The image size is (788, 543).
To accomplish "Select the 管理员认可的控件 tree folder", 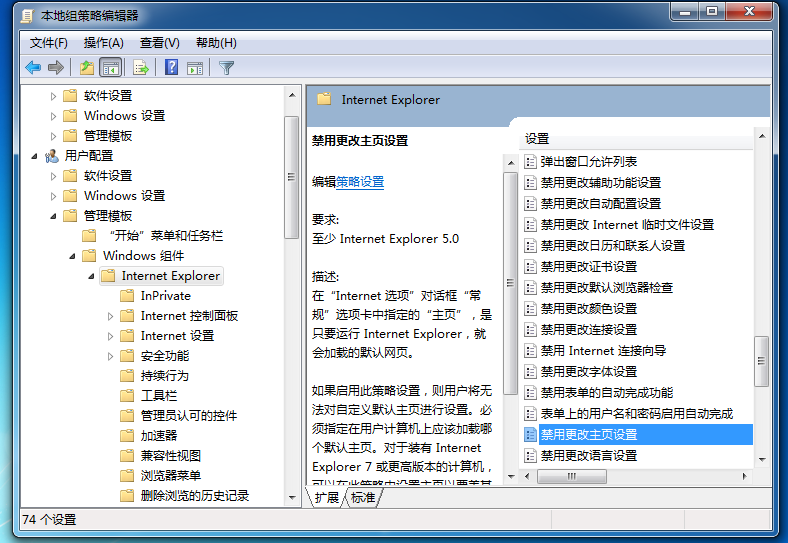I will coord(188,416).
